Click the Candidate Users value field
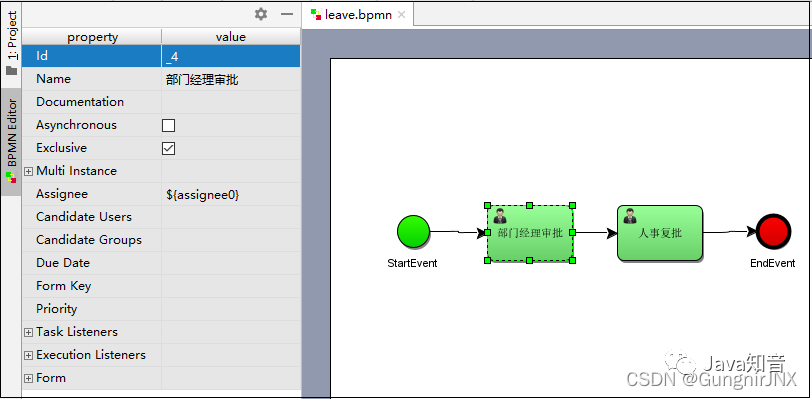The height and width of the screenshot is (399, 812). [230, 217]
